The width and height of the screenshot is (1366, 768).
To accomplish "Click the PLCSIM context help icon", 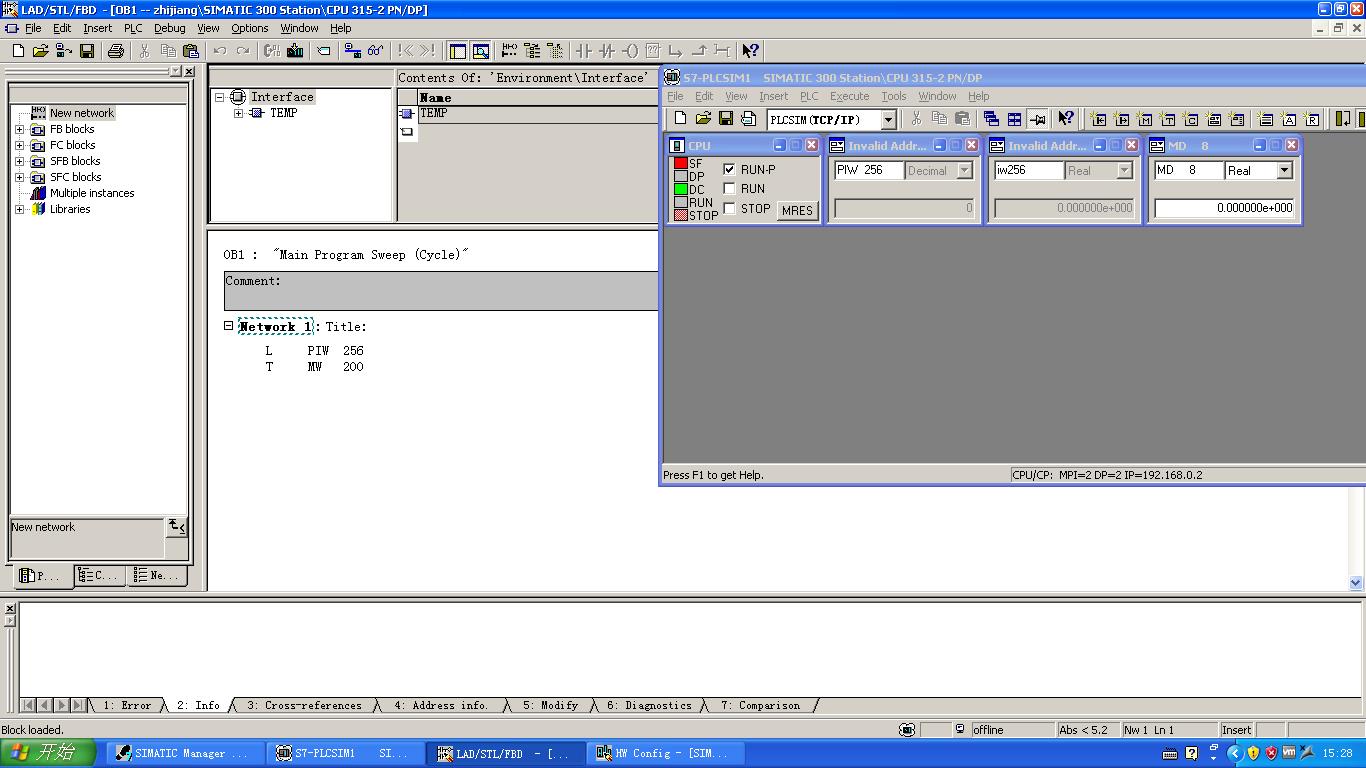I will tap(1066, 119).
